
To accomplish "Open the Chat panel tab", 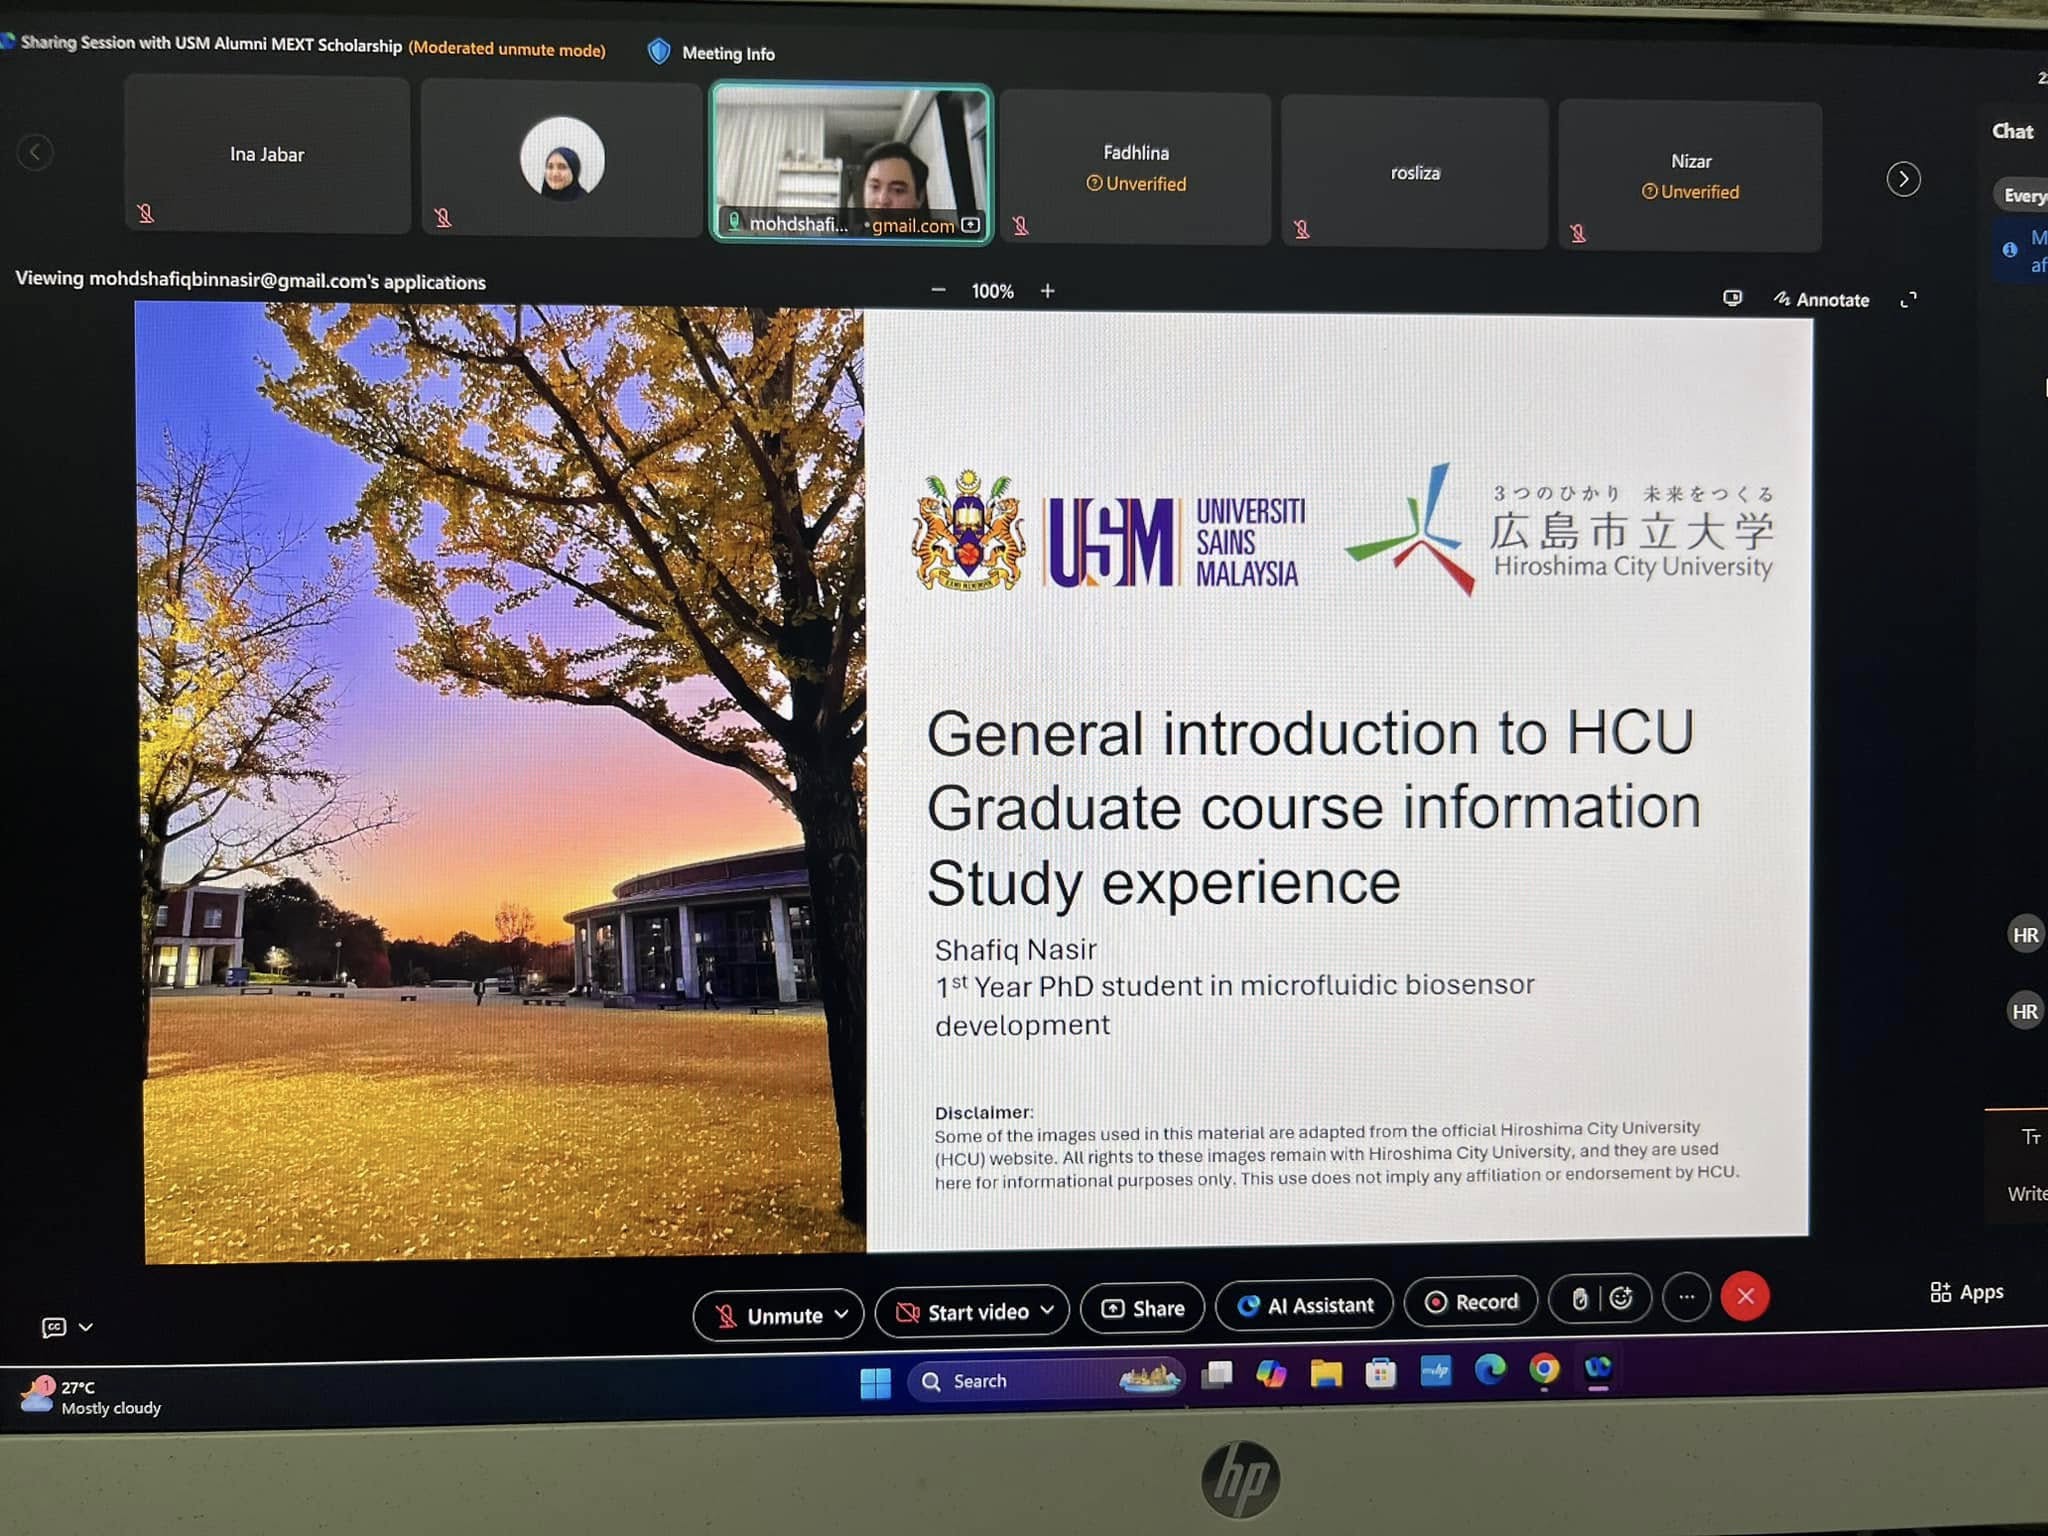I will [2011, 131].
